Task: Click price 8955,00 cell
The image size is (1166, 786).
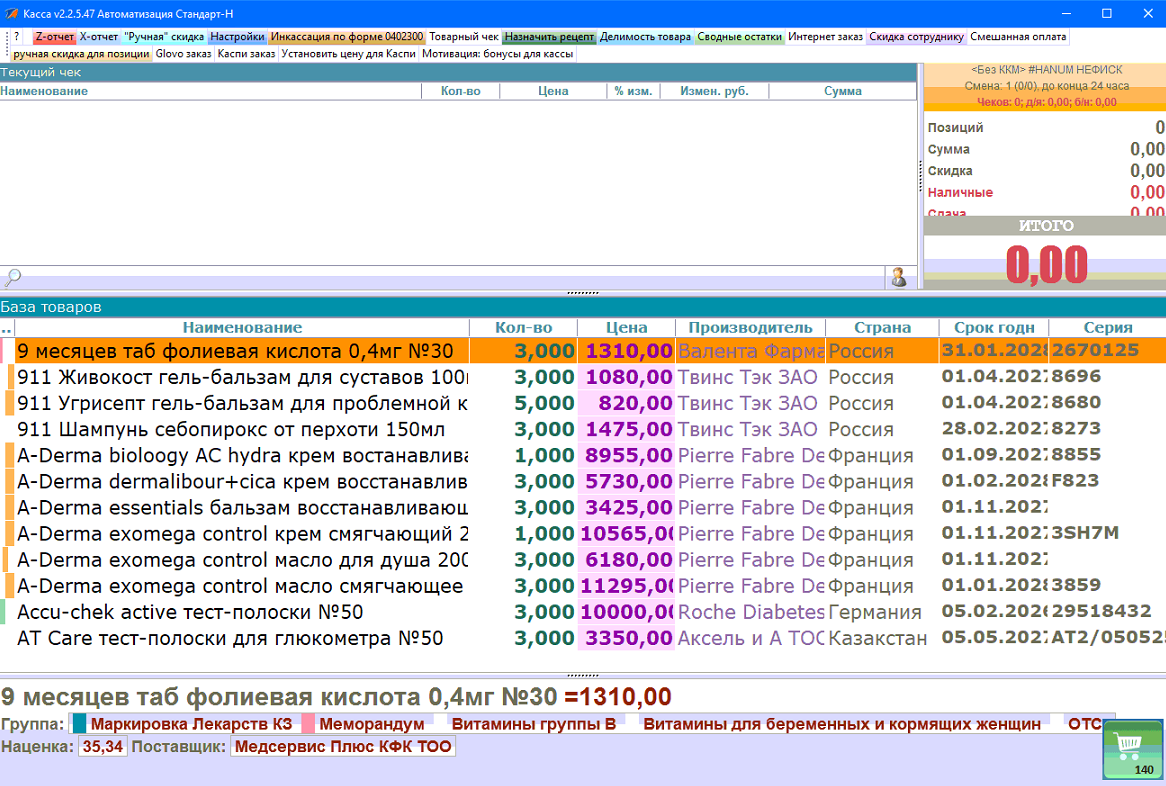Action: tap(626, 455)
